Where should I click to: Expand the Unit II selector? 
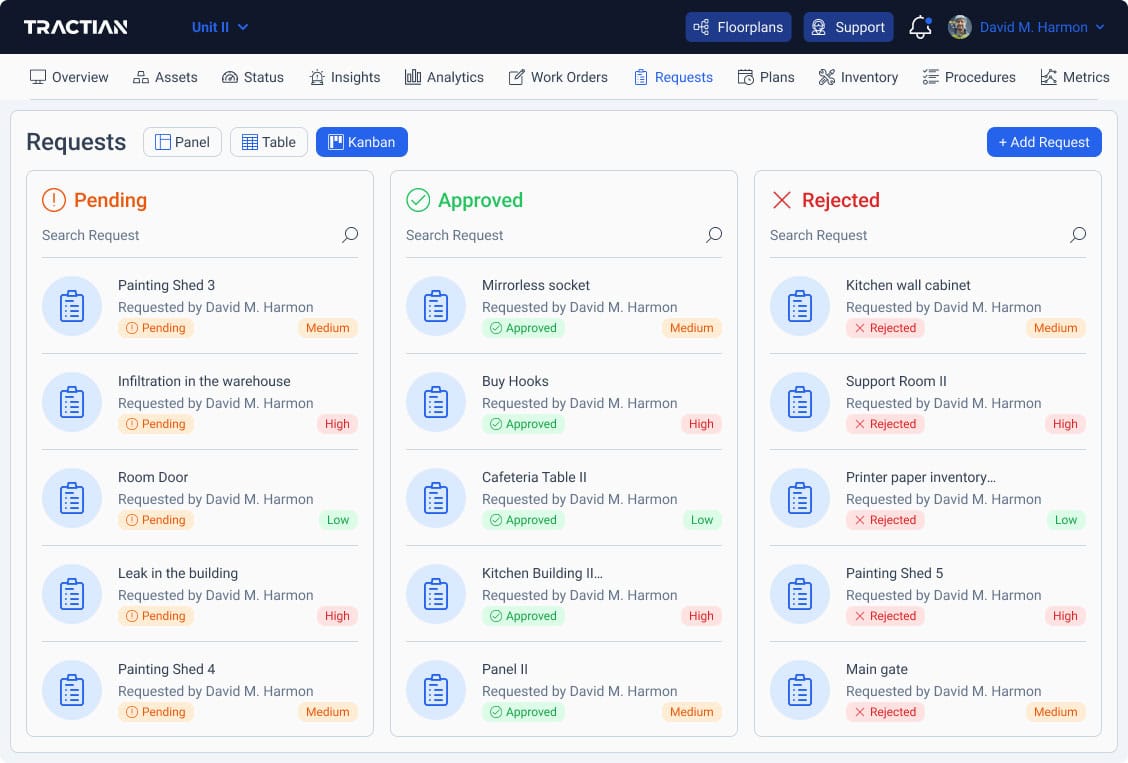(x=219, y=27)
